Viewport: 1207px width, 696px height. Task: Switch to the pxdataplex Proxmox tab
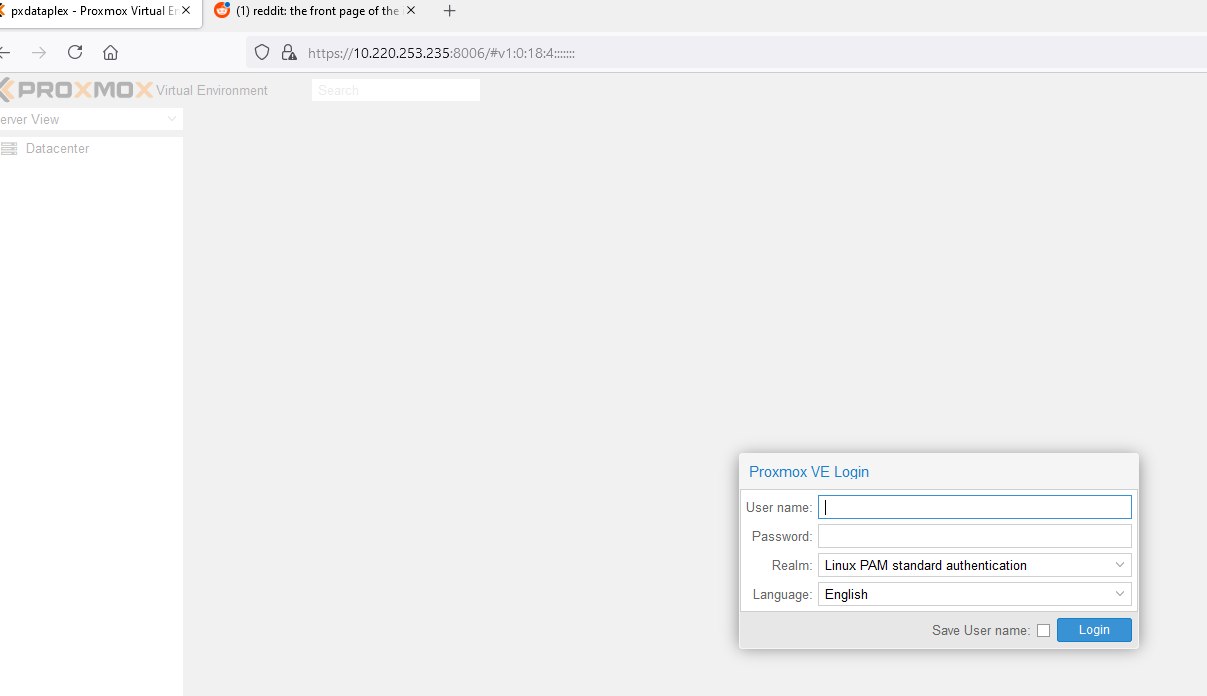[x=97, y=11]
